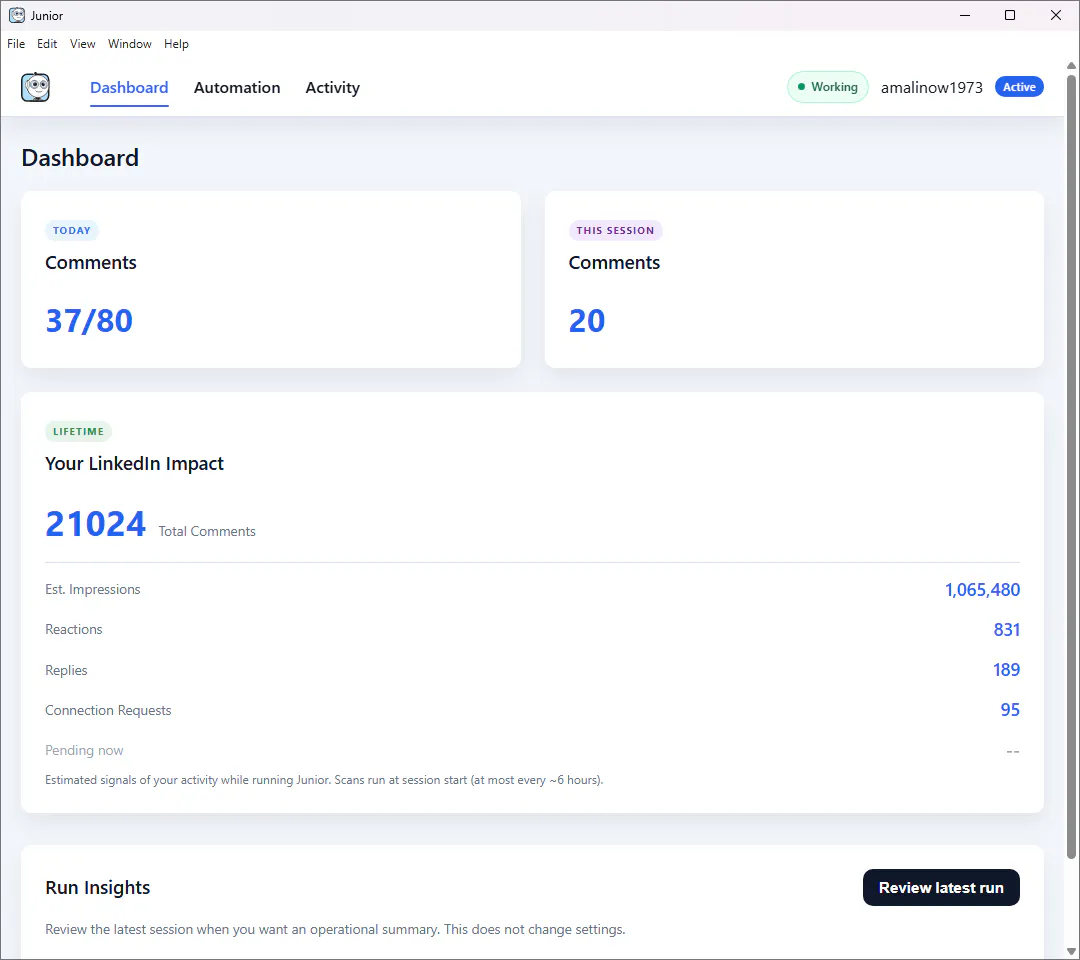Click the 21024 total comments number

(x=95, y=524)
